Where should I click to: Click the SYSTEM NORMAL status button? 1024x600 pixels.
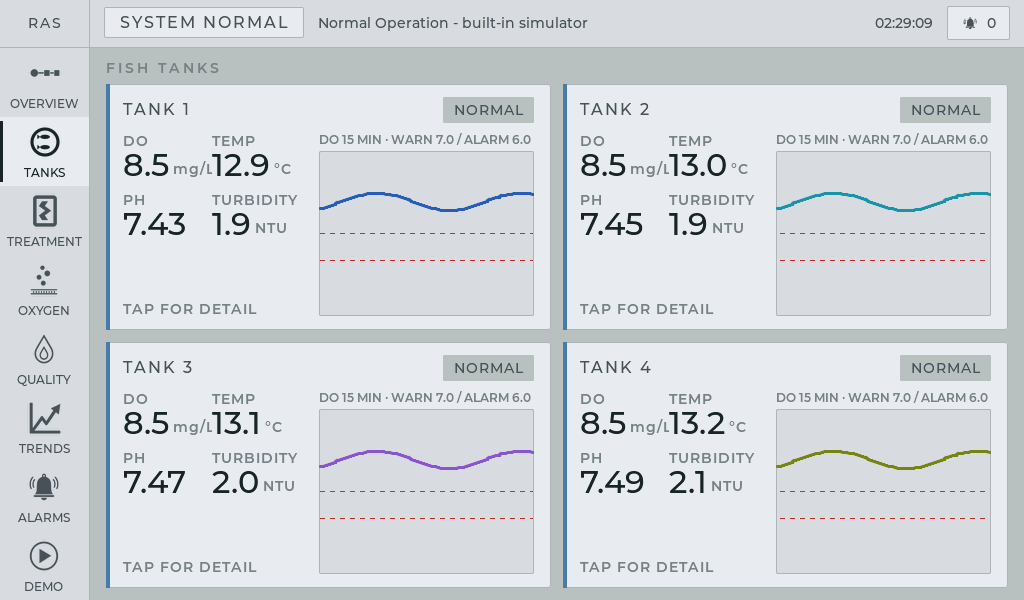point(204,23)
